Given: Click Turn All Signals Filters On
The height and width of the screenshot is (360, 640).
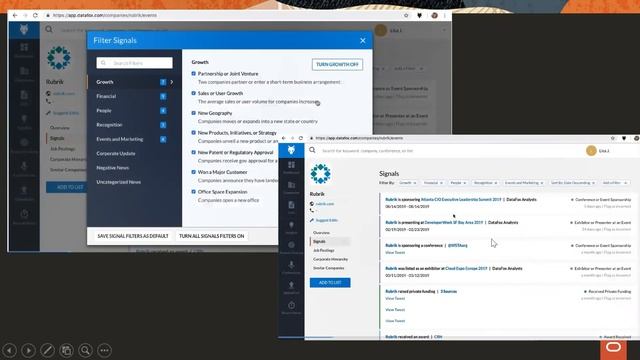Looking at the screenshot, I should [211, 236].
